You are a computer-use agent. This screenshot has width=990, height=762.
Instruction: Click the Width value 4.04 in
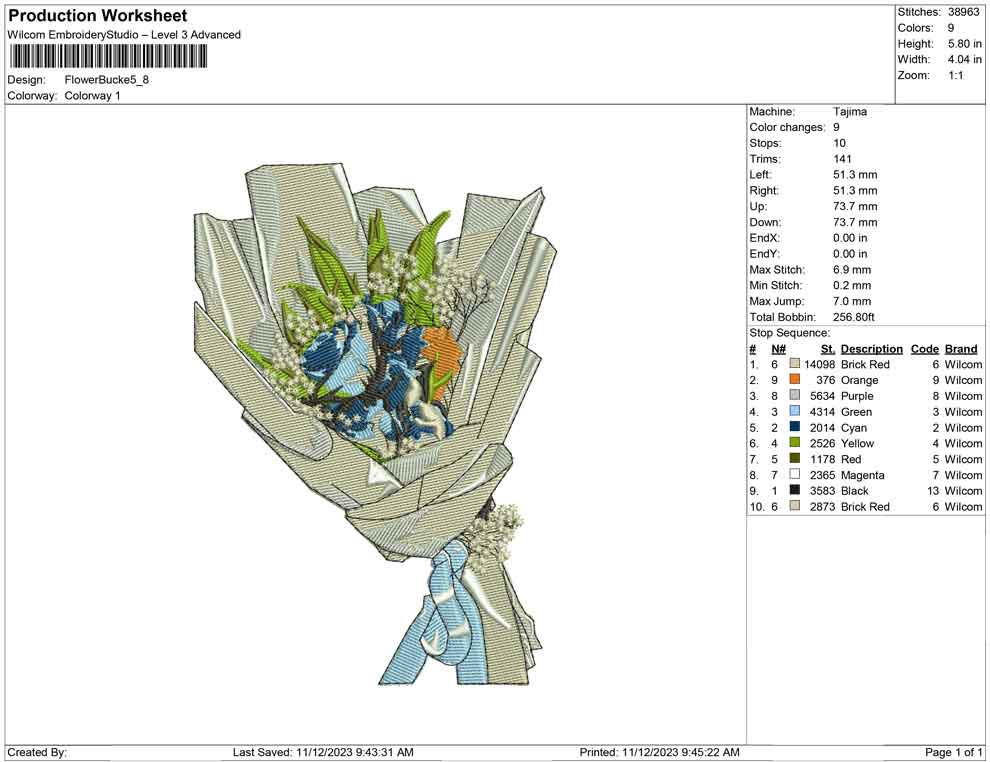point(964,59)
